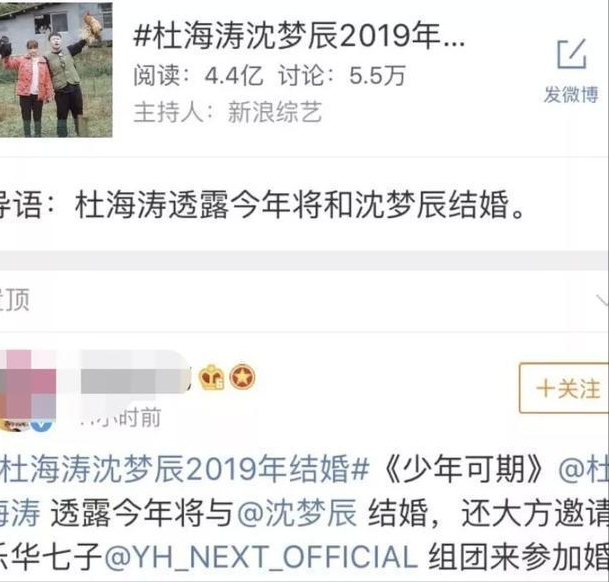Tap the 讨论 5.5万 discussion count
Image resolution: width=609 pixels, height=582 pixels.
tap(342, 75)
